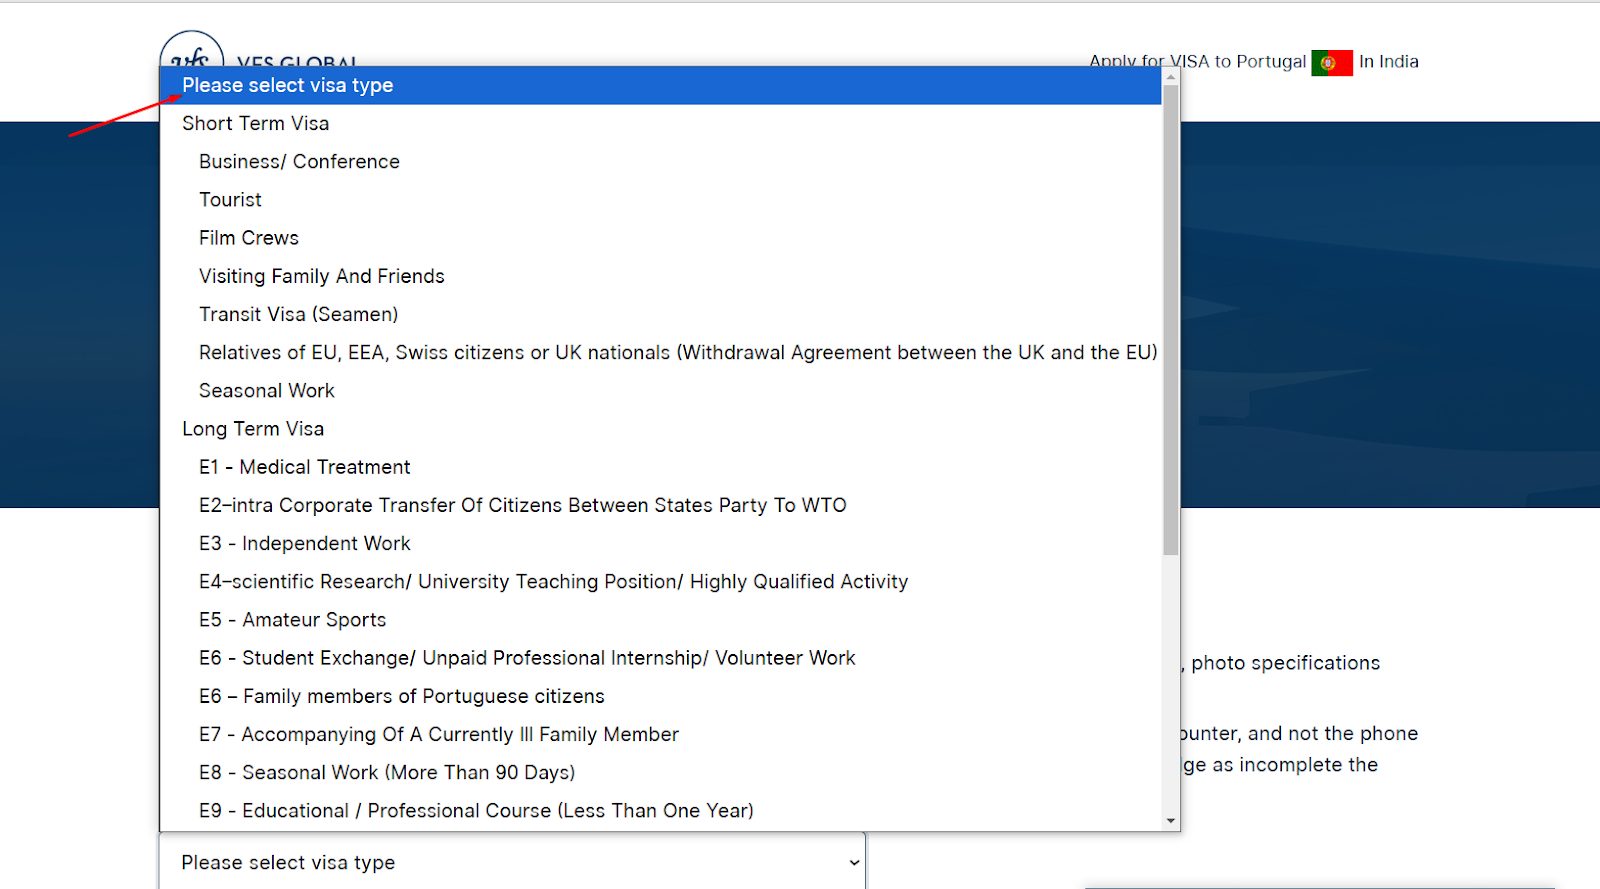The image size is (1600, 889).
Task: Collapse the visa type select box
Action: point(512,862)
